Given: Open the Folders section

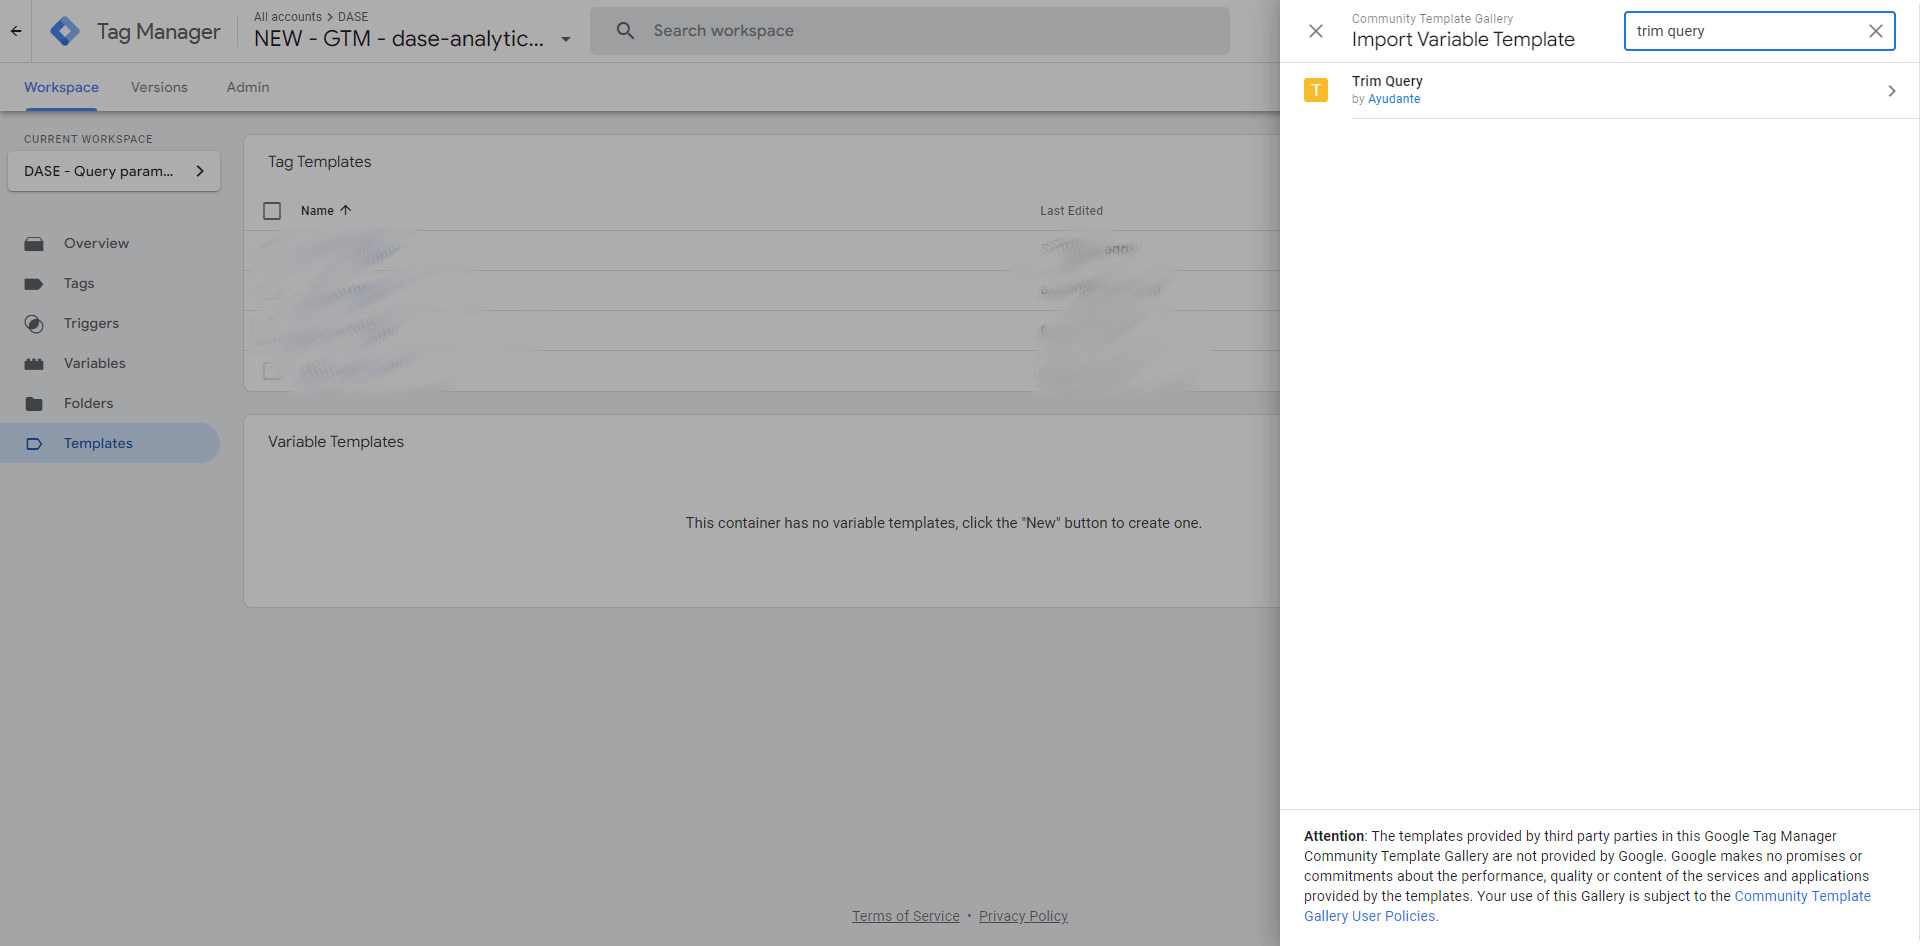Looking at the screenshot, I should pyautogui.click(x=89, y=403).
